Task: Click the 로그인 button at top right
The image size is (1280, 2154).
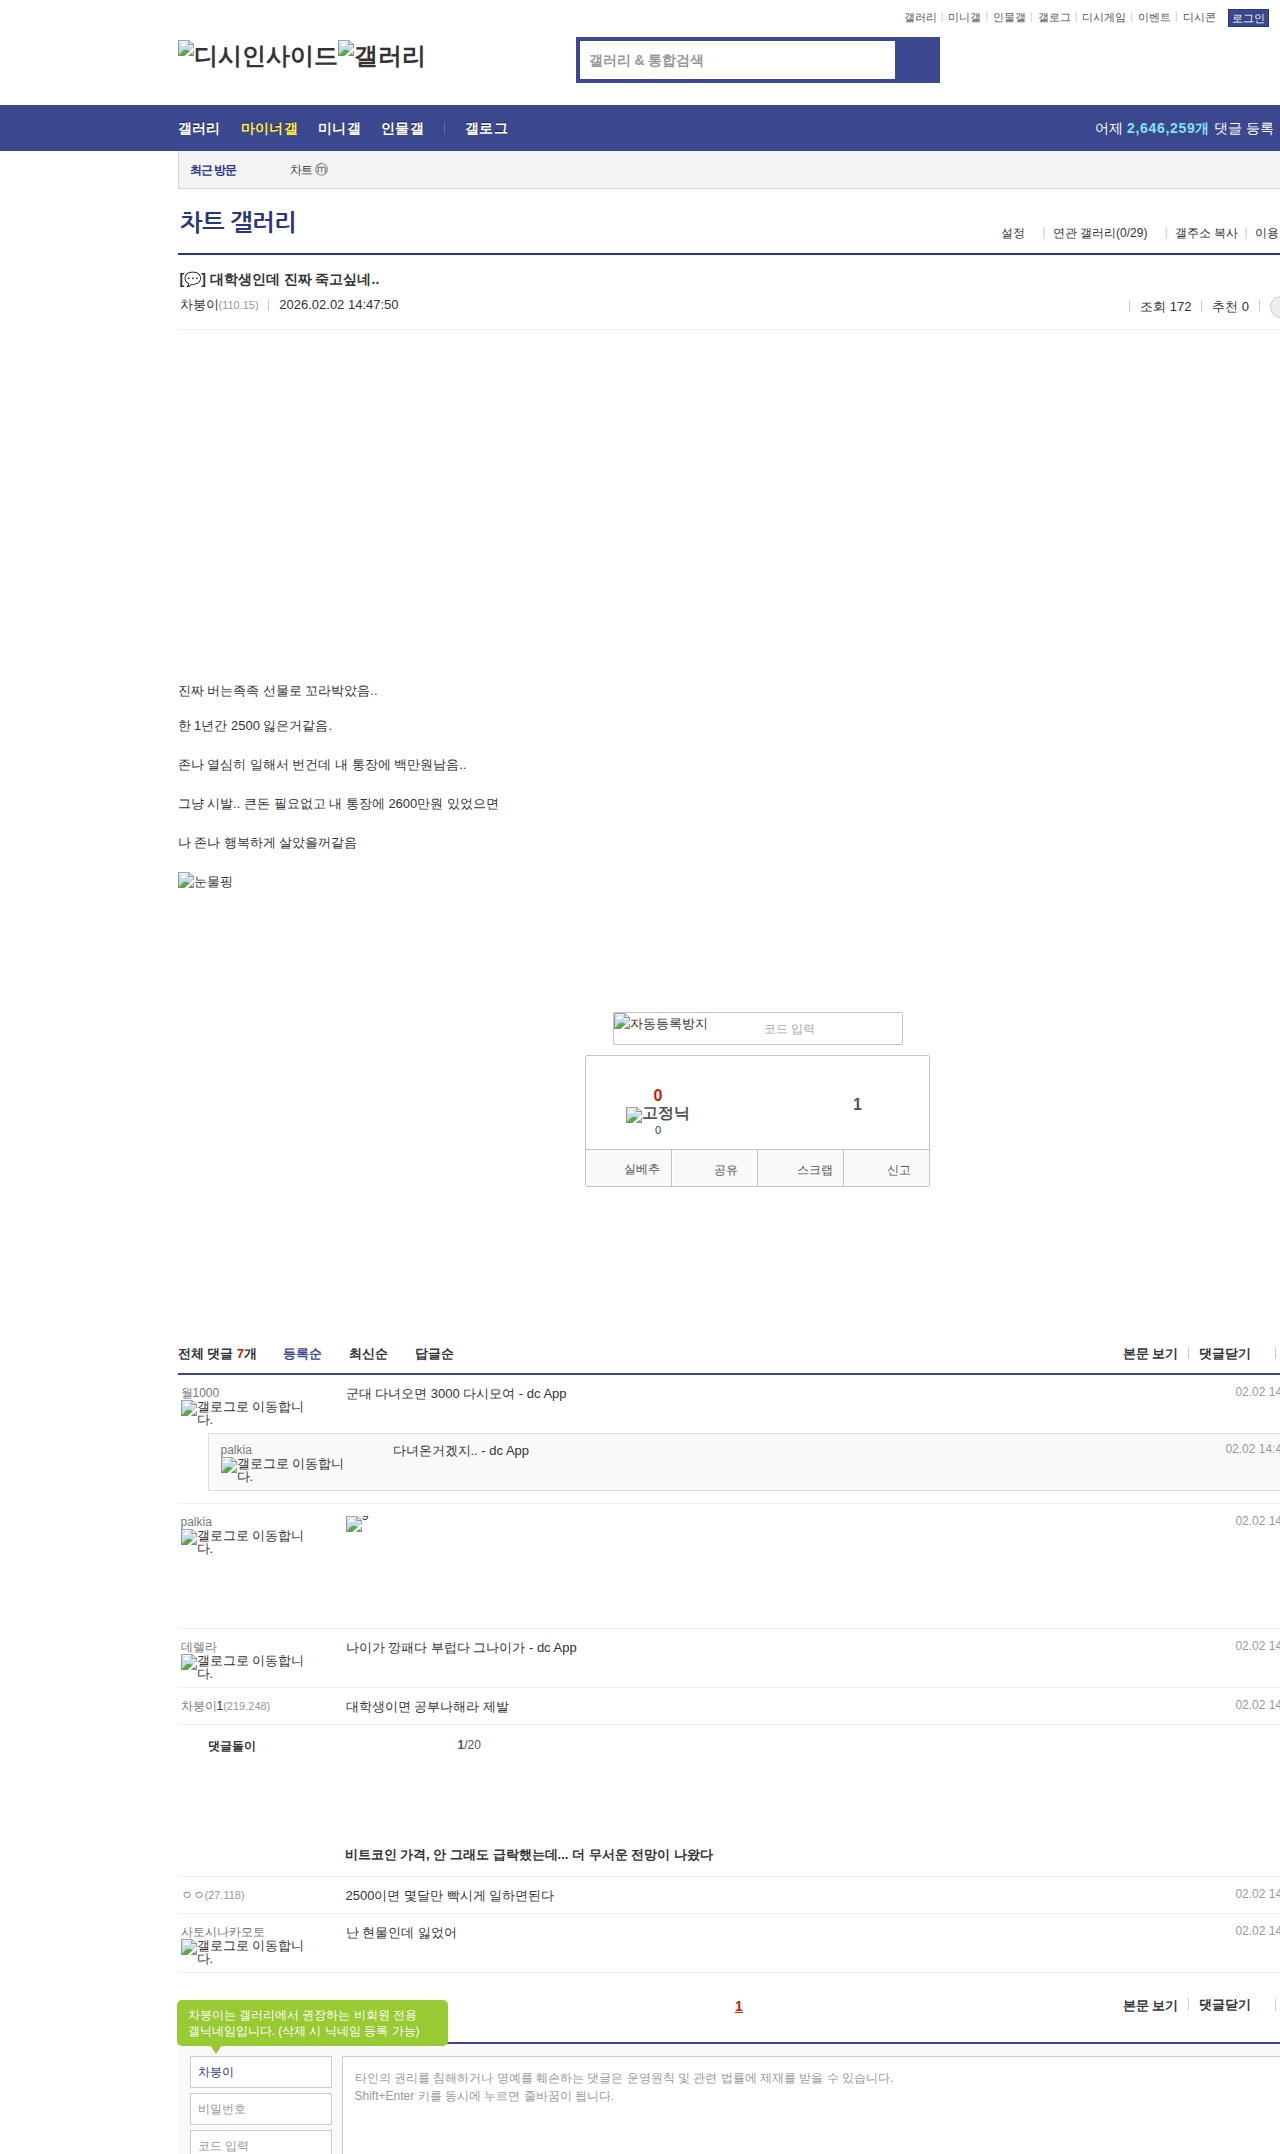Action: tap(1248, 18)
